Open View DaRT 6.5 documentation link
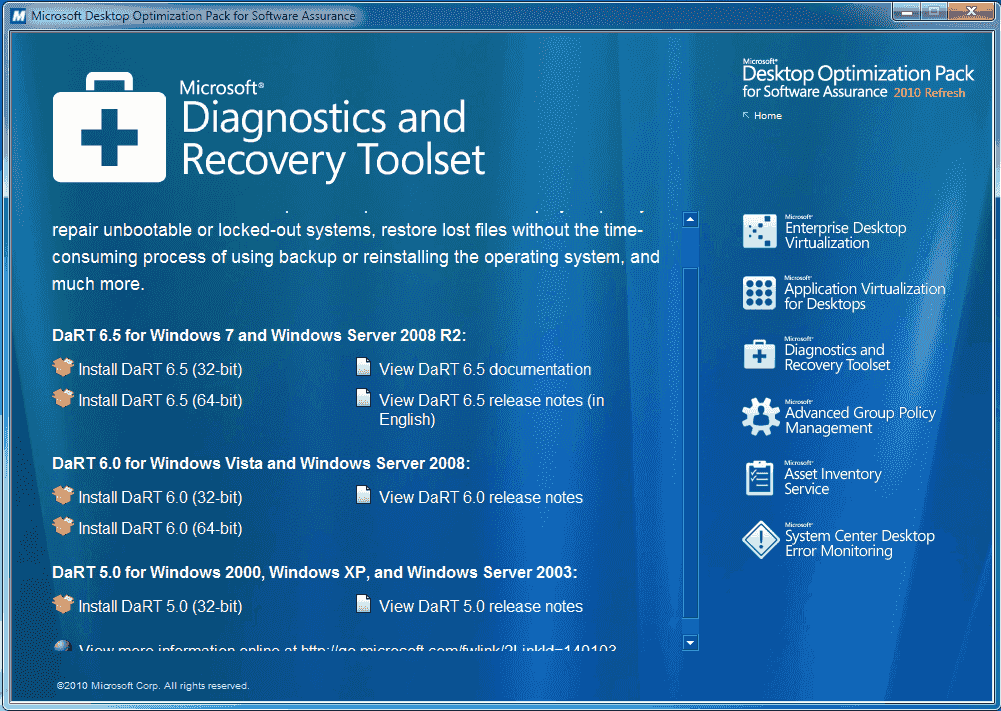This screenshot has height=711, width=1001. [485, 370]
